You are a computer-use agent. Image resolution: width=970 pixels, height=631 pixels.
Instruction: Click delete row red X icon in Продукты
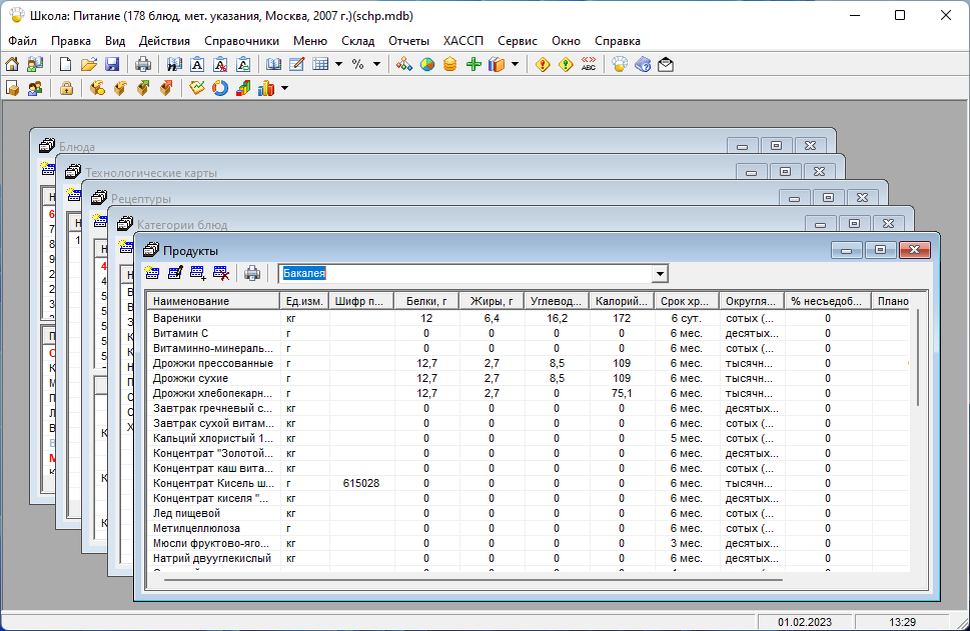[x=221, y=273]
